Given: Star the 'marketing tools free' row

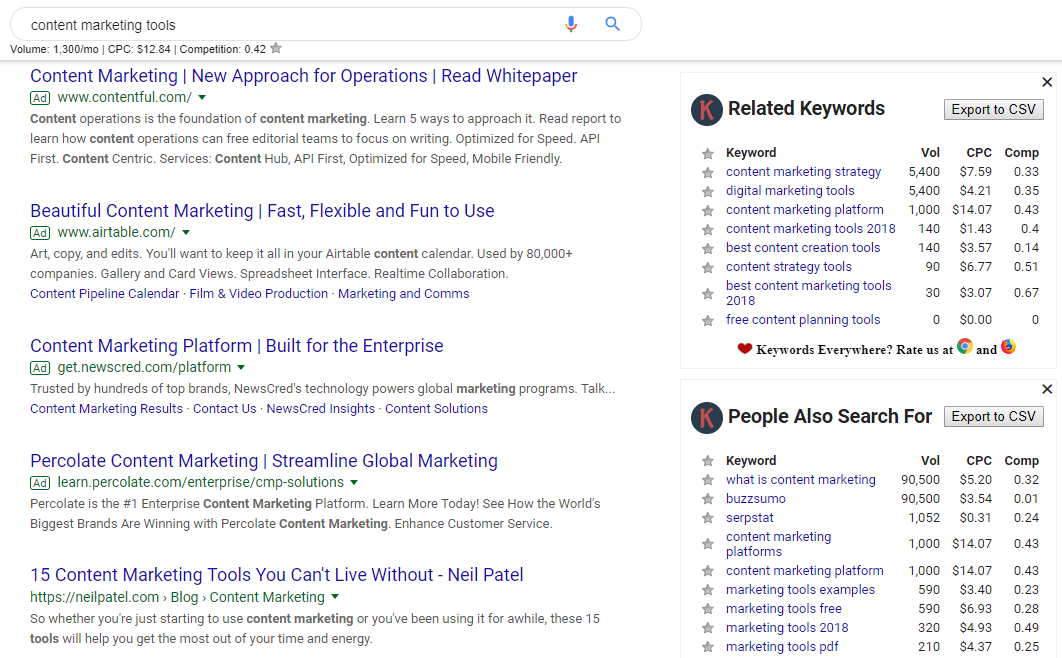Looking at the screenshot, I should [x=708, y=609].
